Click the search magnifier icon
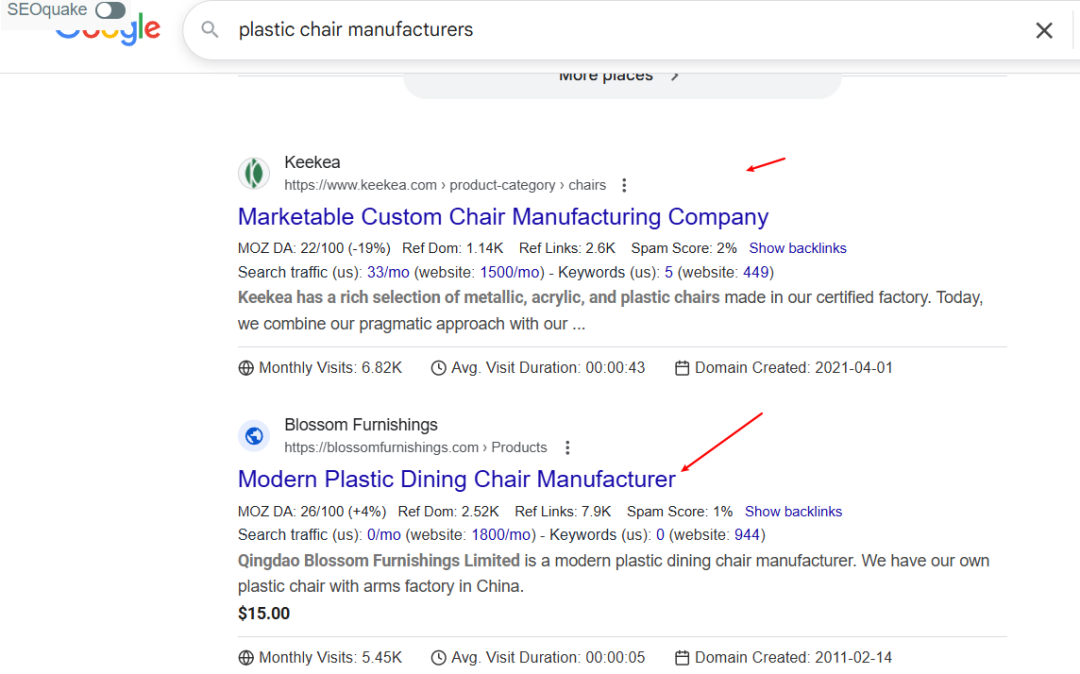Screen dimensions: 1080x674 (x=210, y=30)
